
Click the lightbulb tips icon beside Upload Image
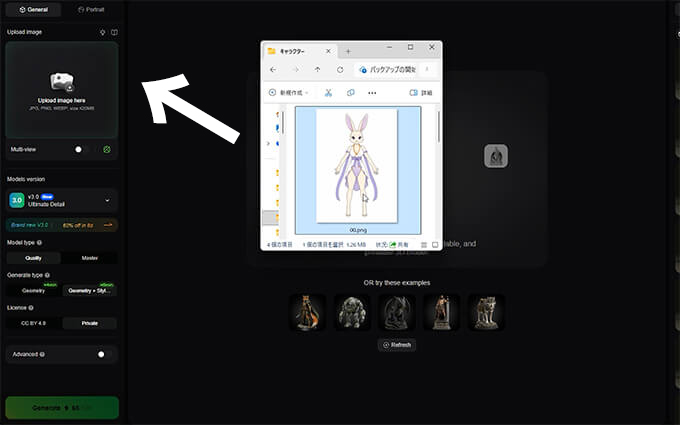tap(102, 32)
